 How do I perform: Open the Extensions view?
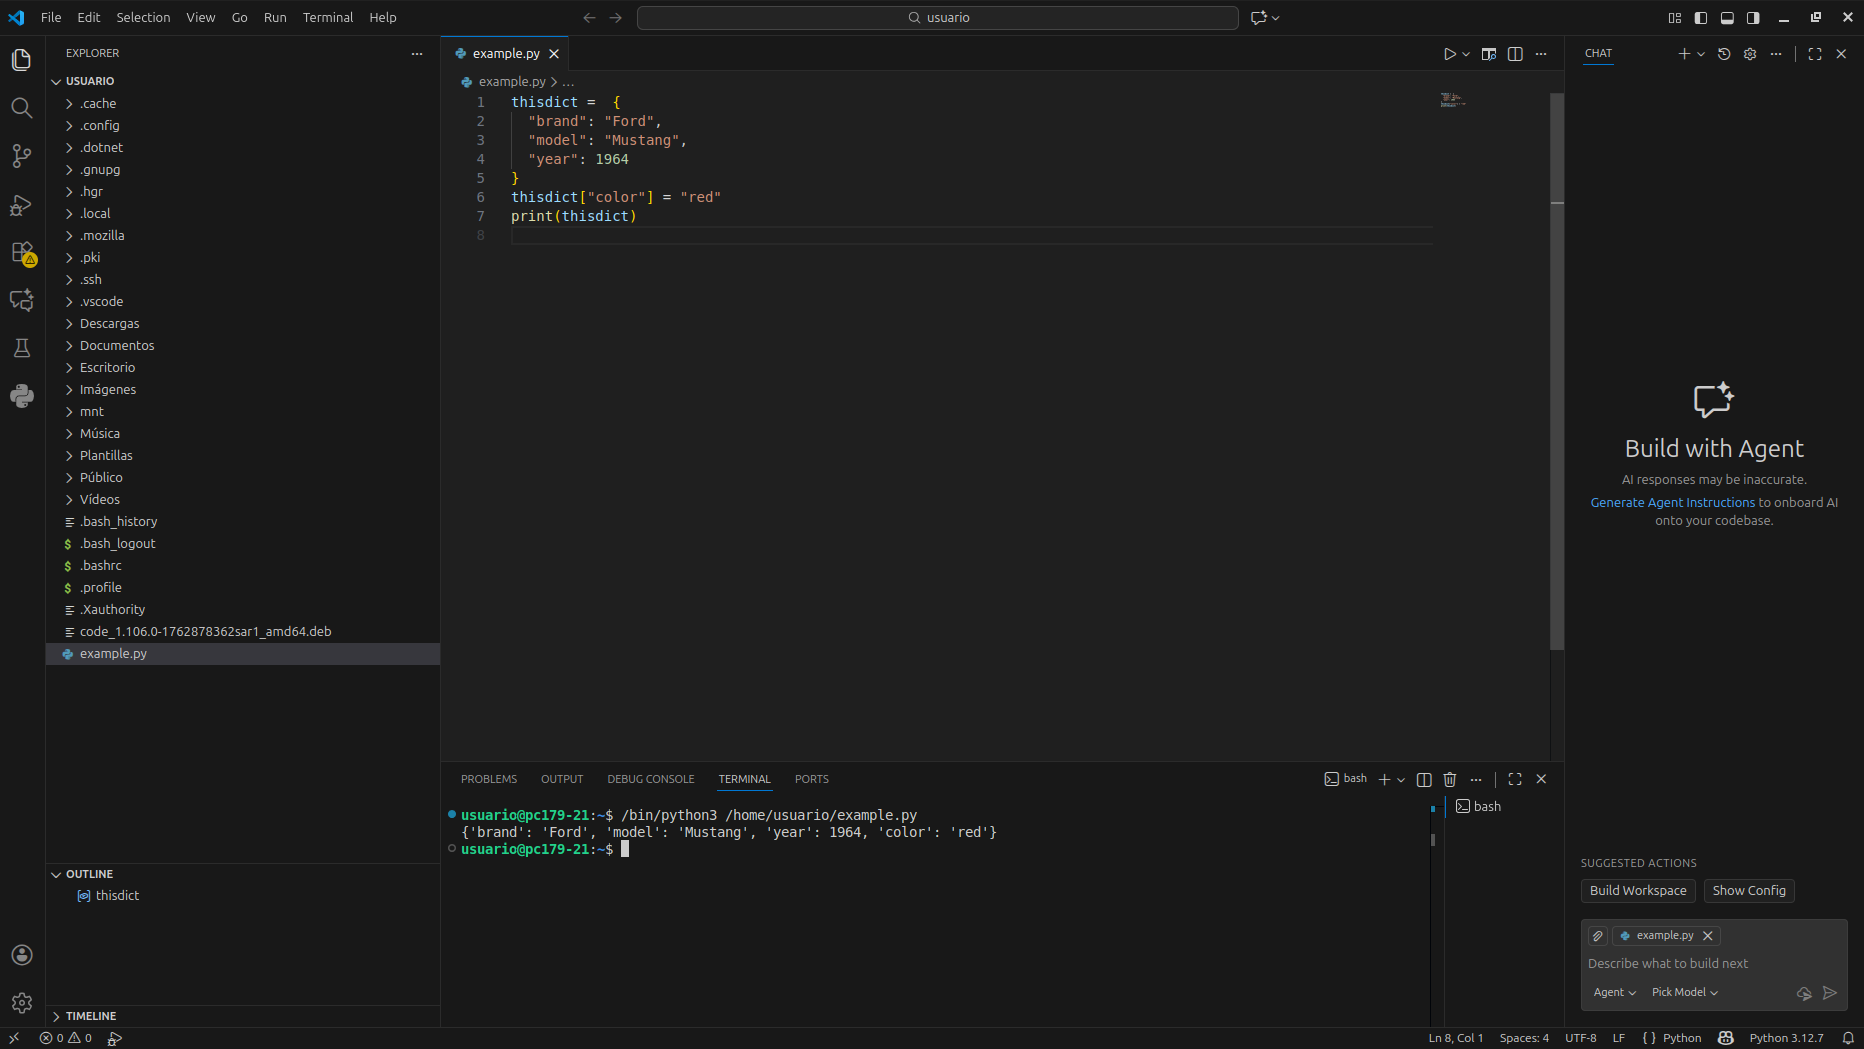pos(21,253)
